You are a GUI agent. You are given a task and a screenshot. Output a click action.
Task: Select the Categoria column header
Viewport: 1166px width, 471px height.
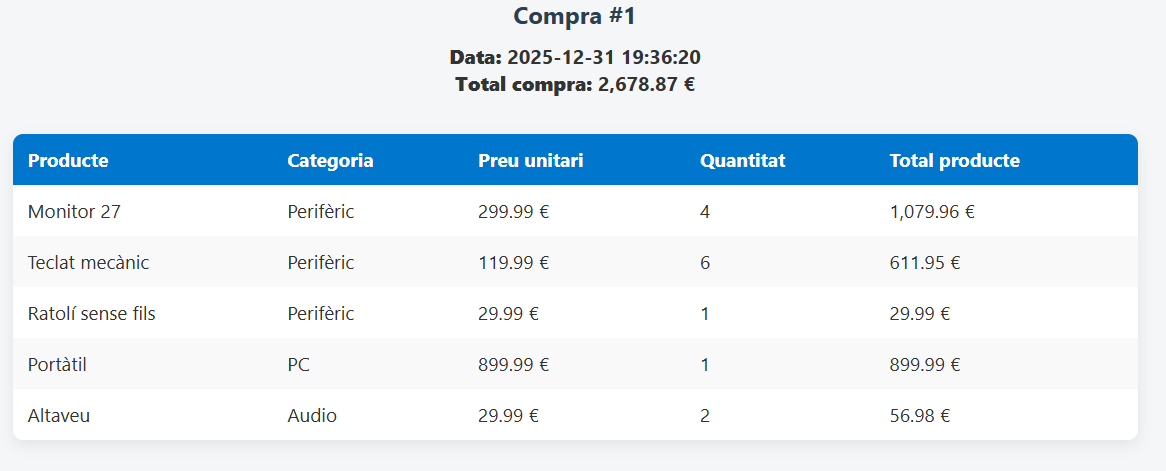tap(330, 161)
